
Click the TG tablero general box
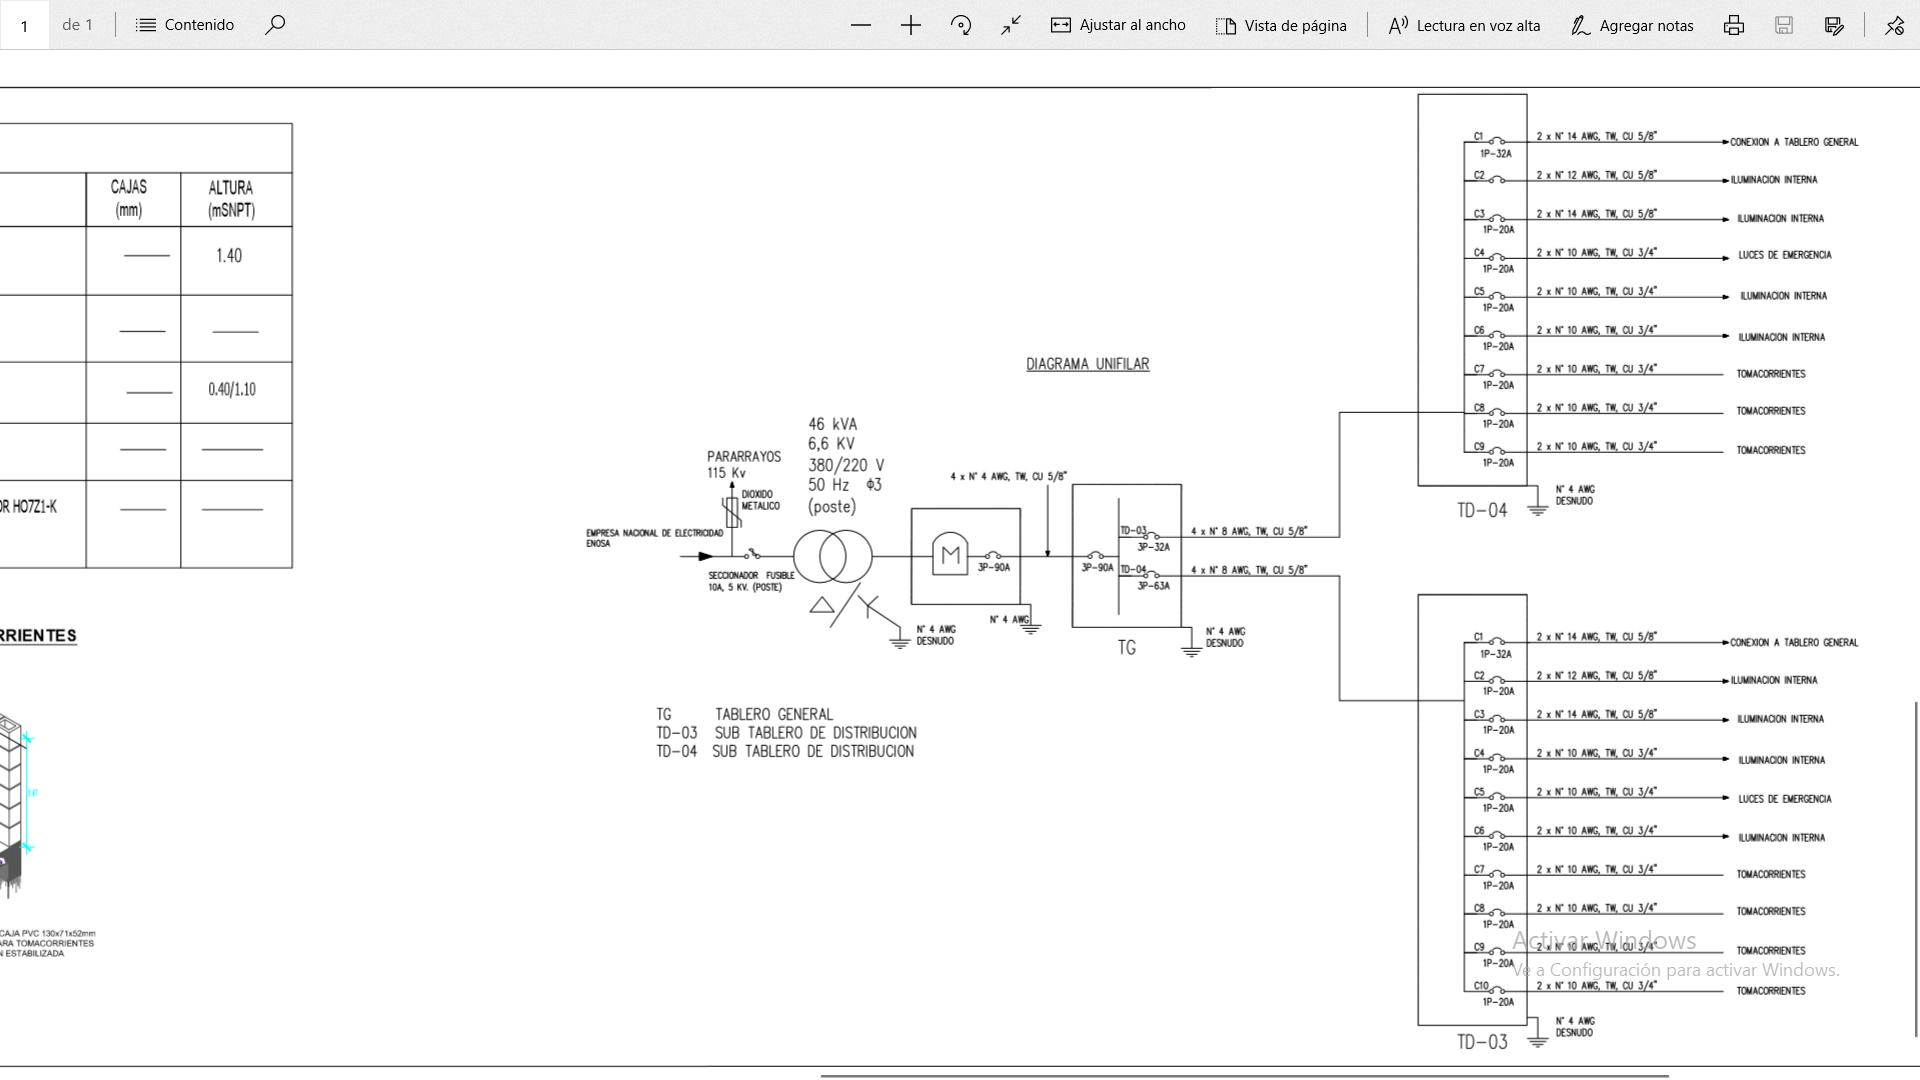1126,556
